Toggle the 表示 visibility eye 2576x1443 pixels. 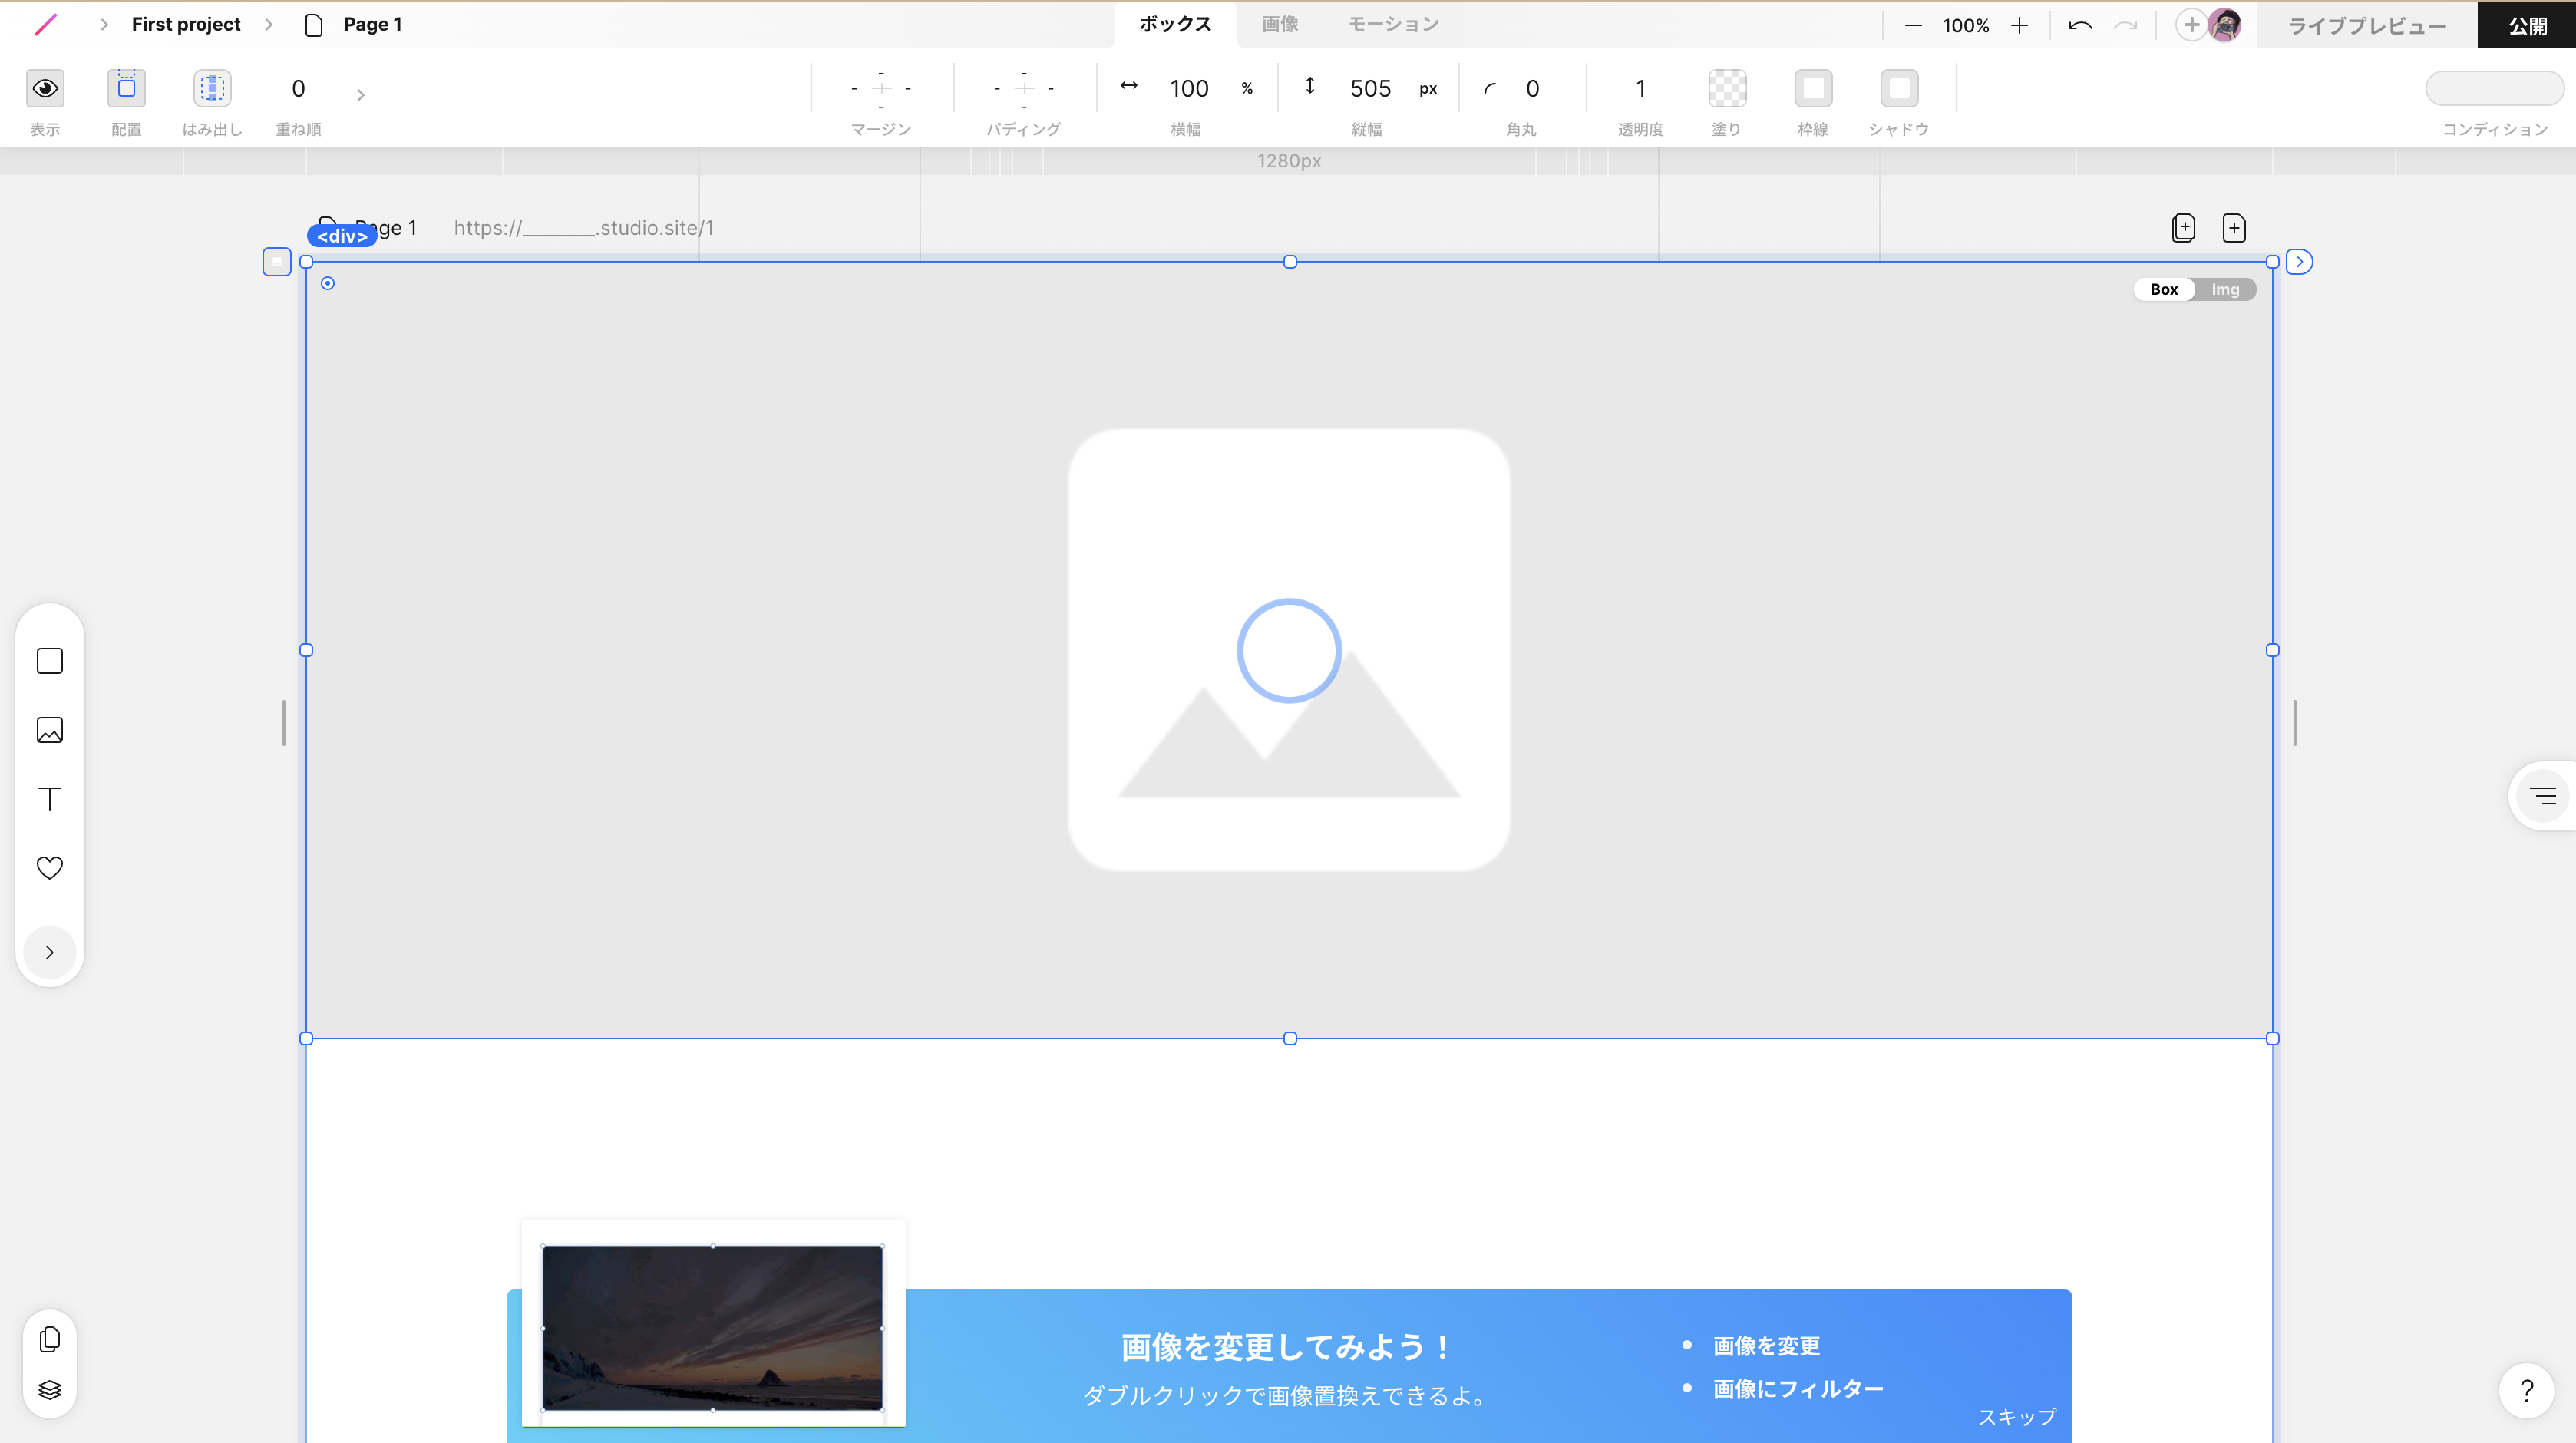(45, 89)
